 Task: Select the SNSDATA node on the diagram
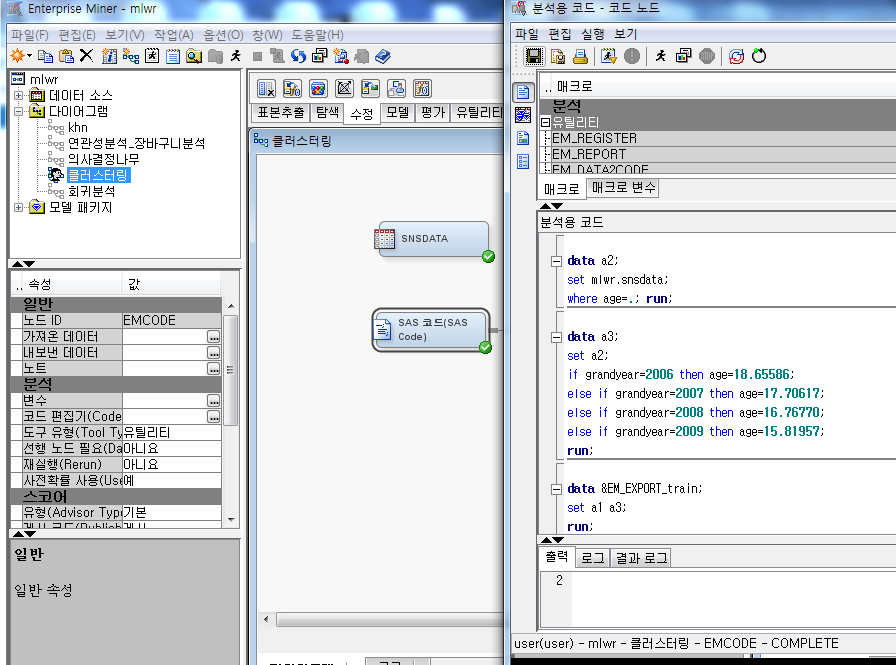[x=430, y=240]
